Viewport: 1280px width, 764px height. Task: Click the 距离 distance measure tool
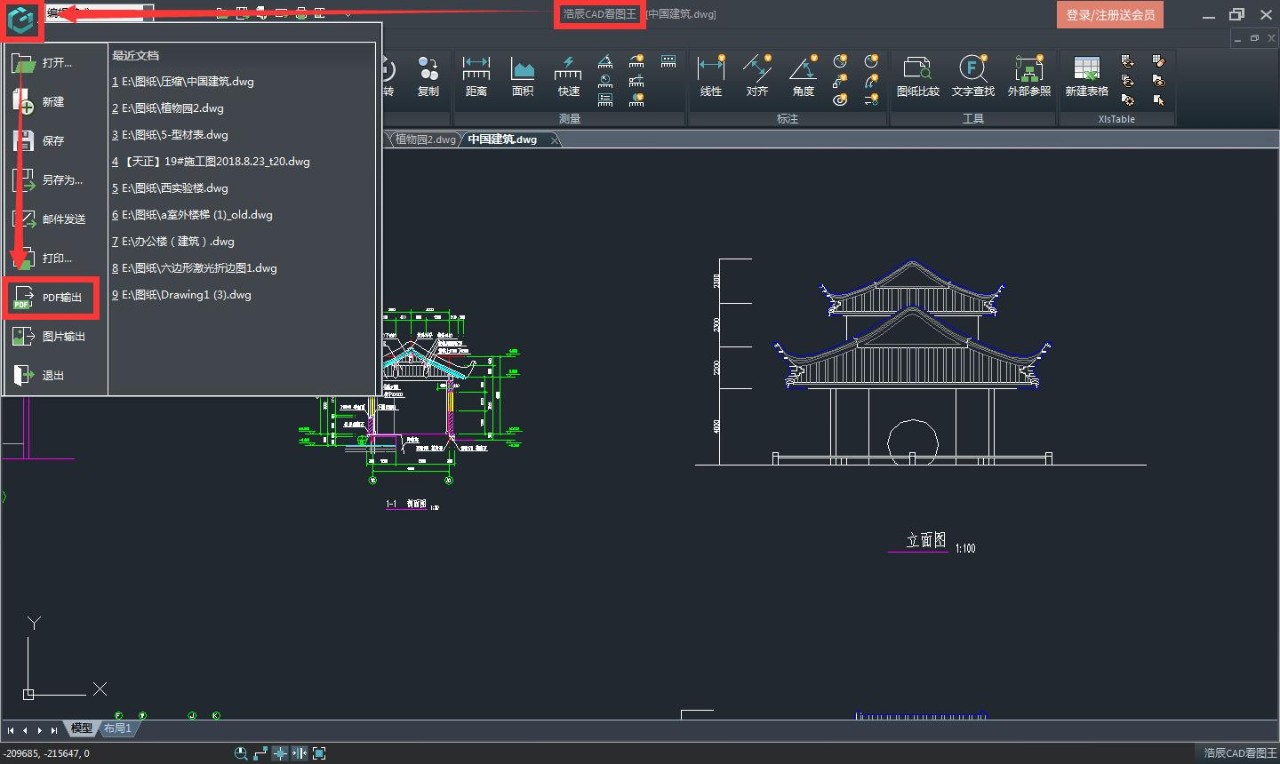476,76
